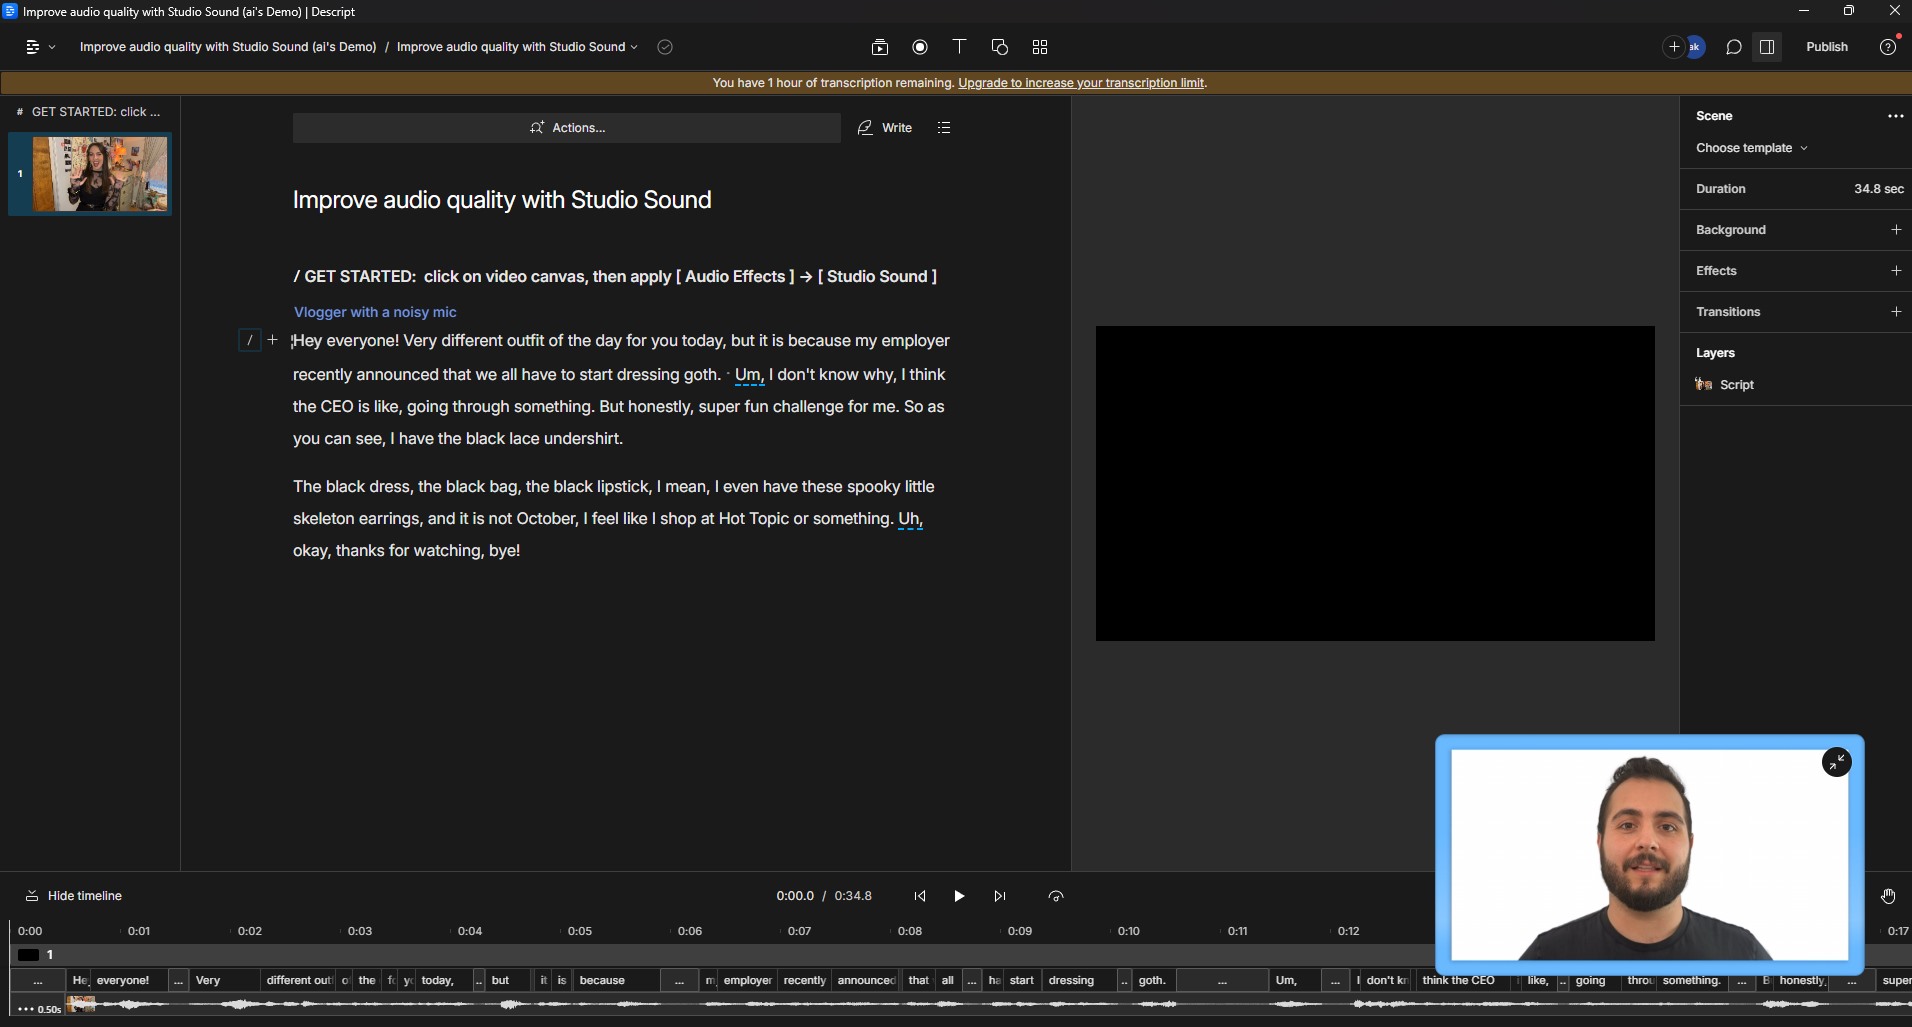Open the composition name dropdown
1912x1027 pixels.
[517, 47]
